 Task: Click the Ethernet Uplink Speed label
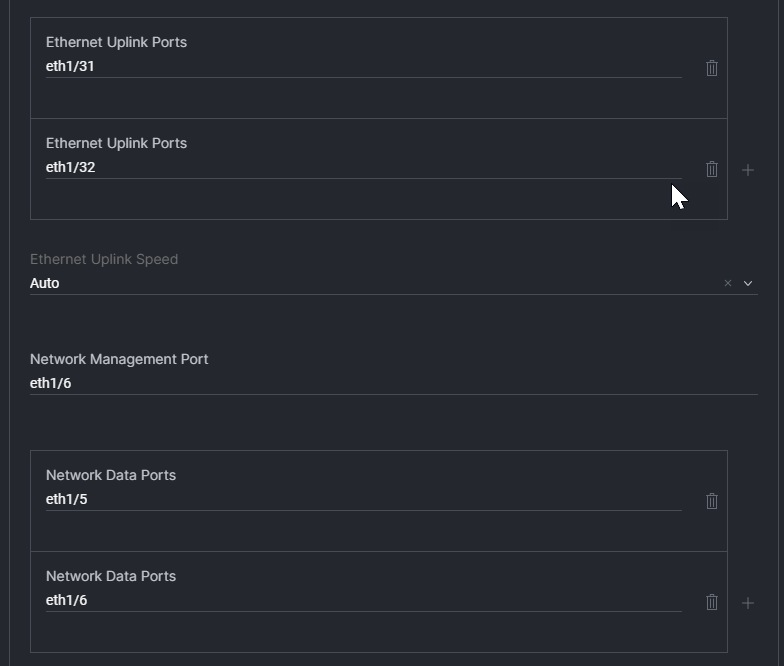[x=104, y=259]
